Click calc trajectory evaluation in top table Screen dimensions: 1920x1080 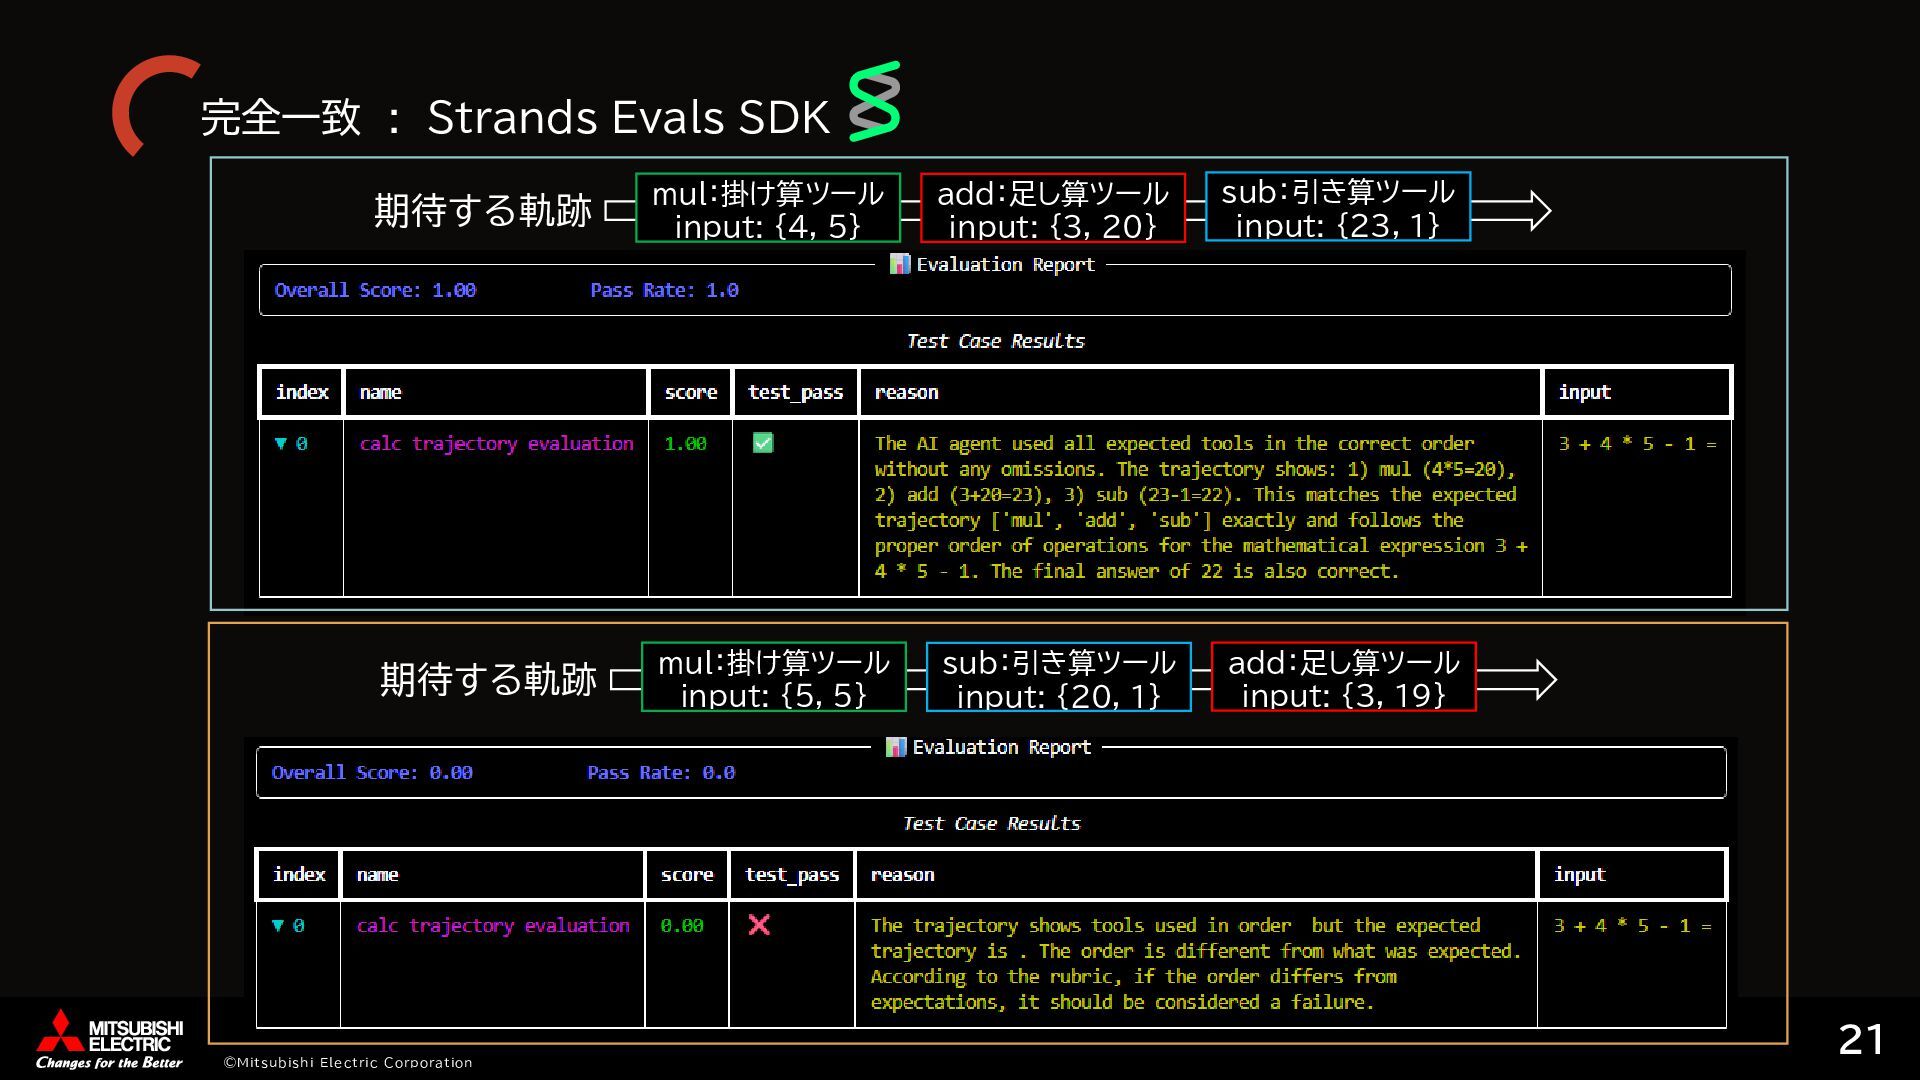click(x=496, y=443)
